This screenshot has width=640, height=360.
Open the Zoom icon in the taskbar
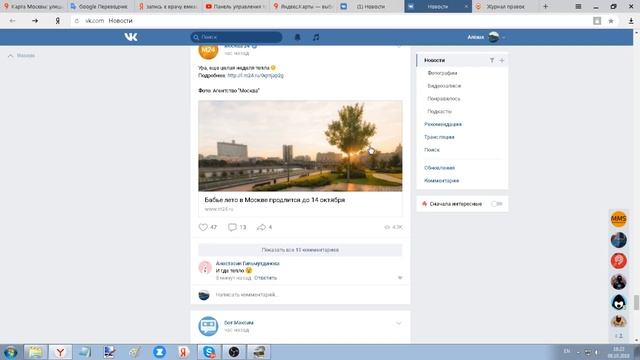coord(160,352)
